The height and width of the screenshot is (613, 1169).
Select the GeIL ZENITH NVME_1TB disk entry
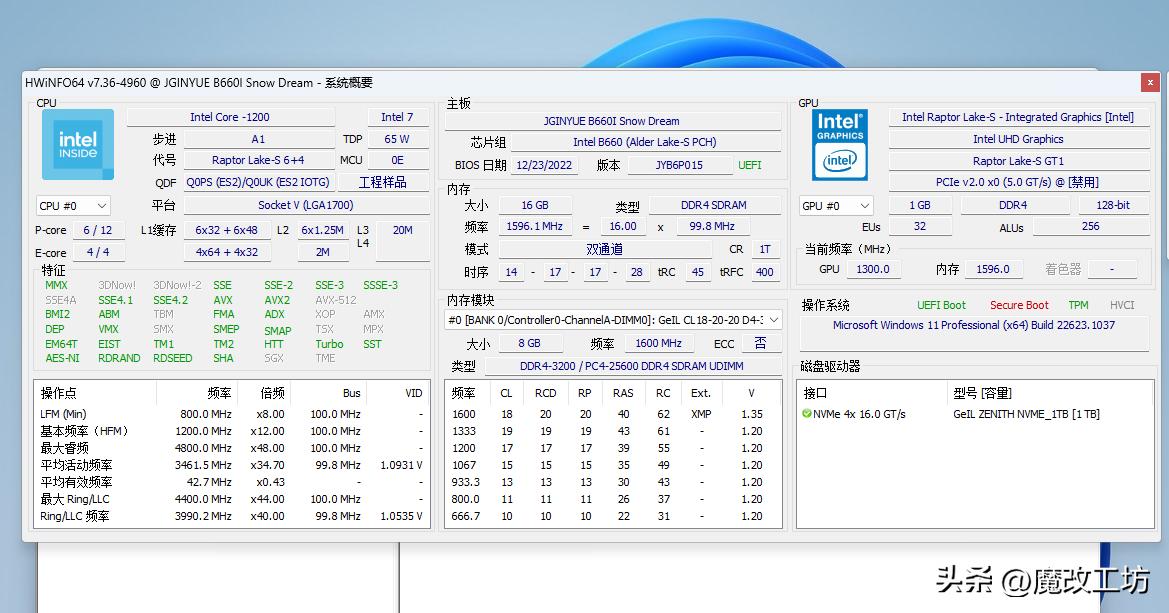click(1027, 414)
